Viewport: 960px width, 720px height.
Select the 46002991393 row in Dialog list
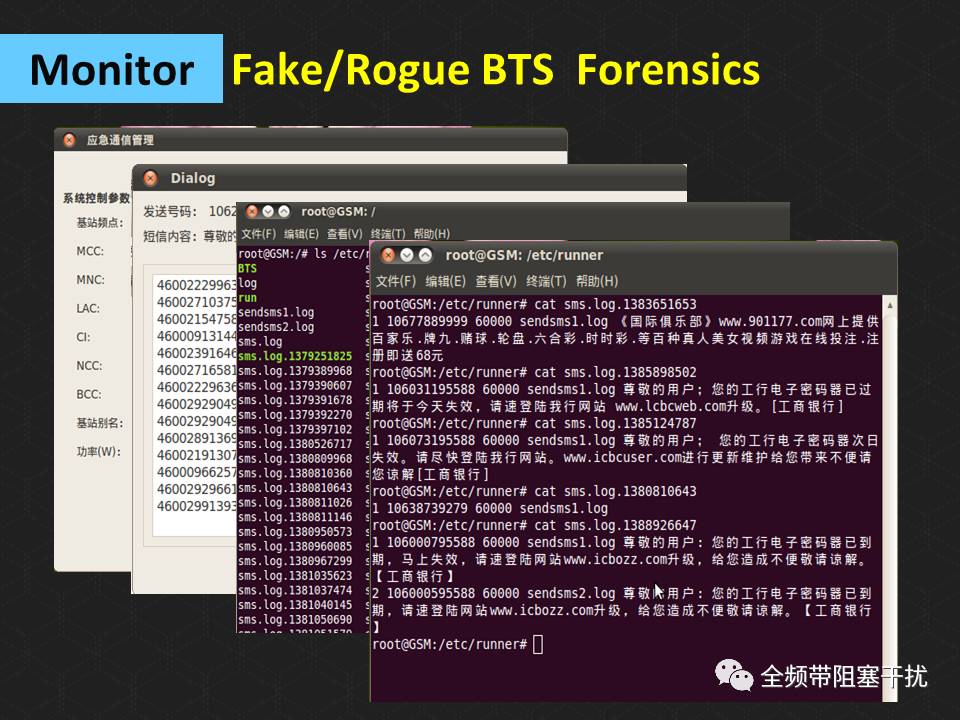196,506
